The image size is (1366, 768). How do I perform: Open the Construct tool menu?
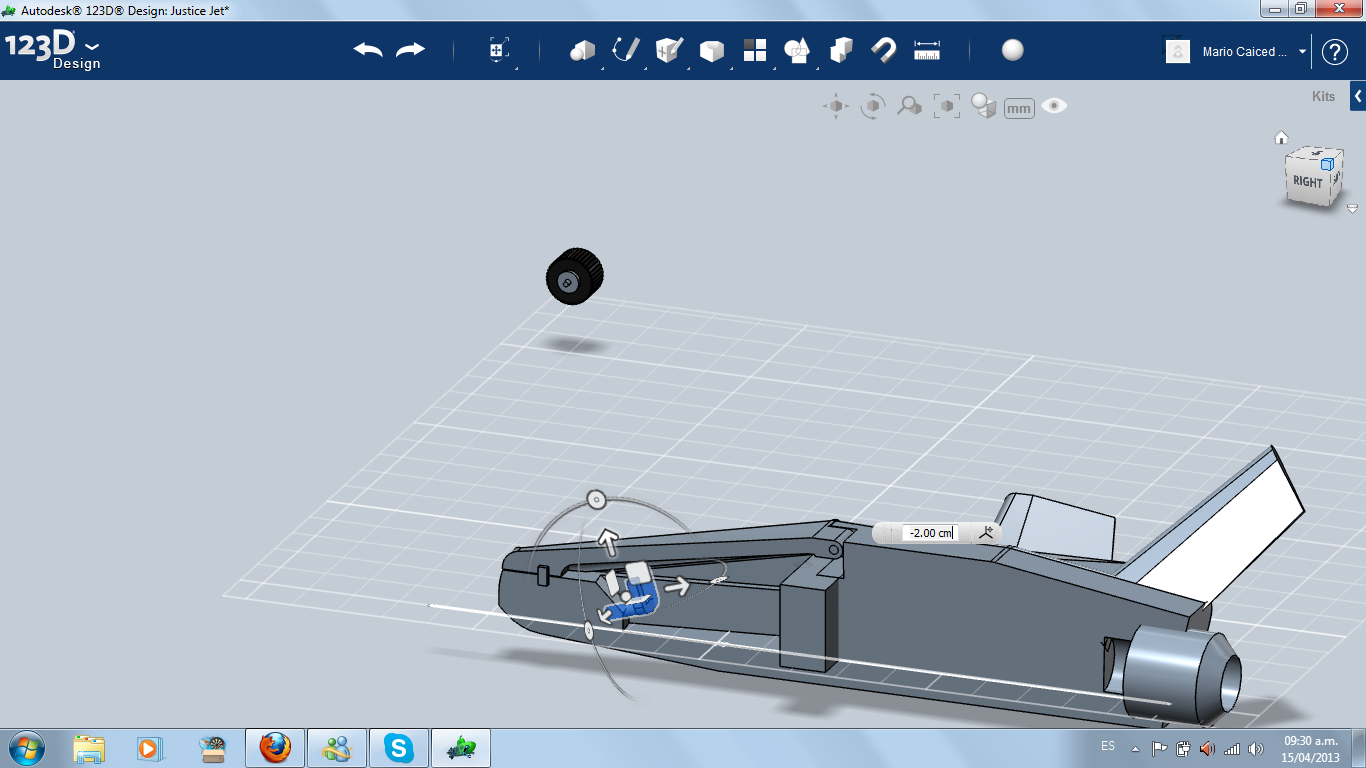coord(668,50)
